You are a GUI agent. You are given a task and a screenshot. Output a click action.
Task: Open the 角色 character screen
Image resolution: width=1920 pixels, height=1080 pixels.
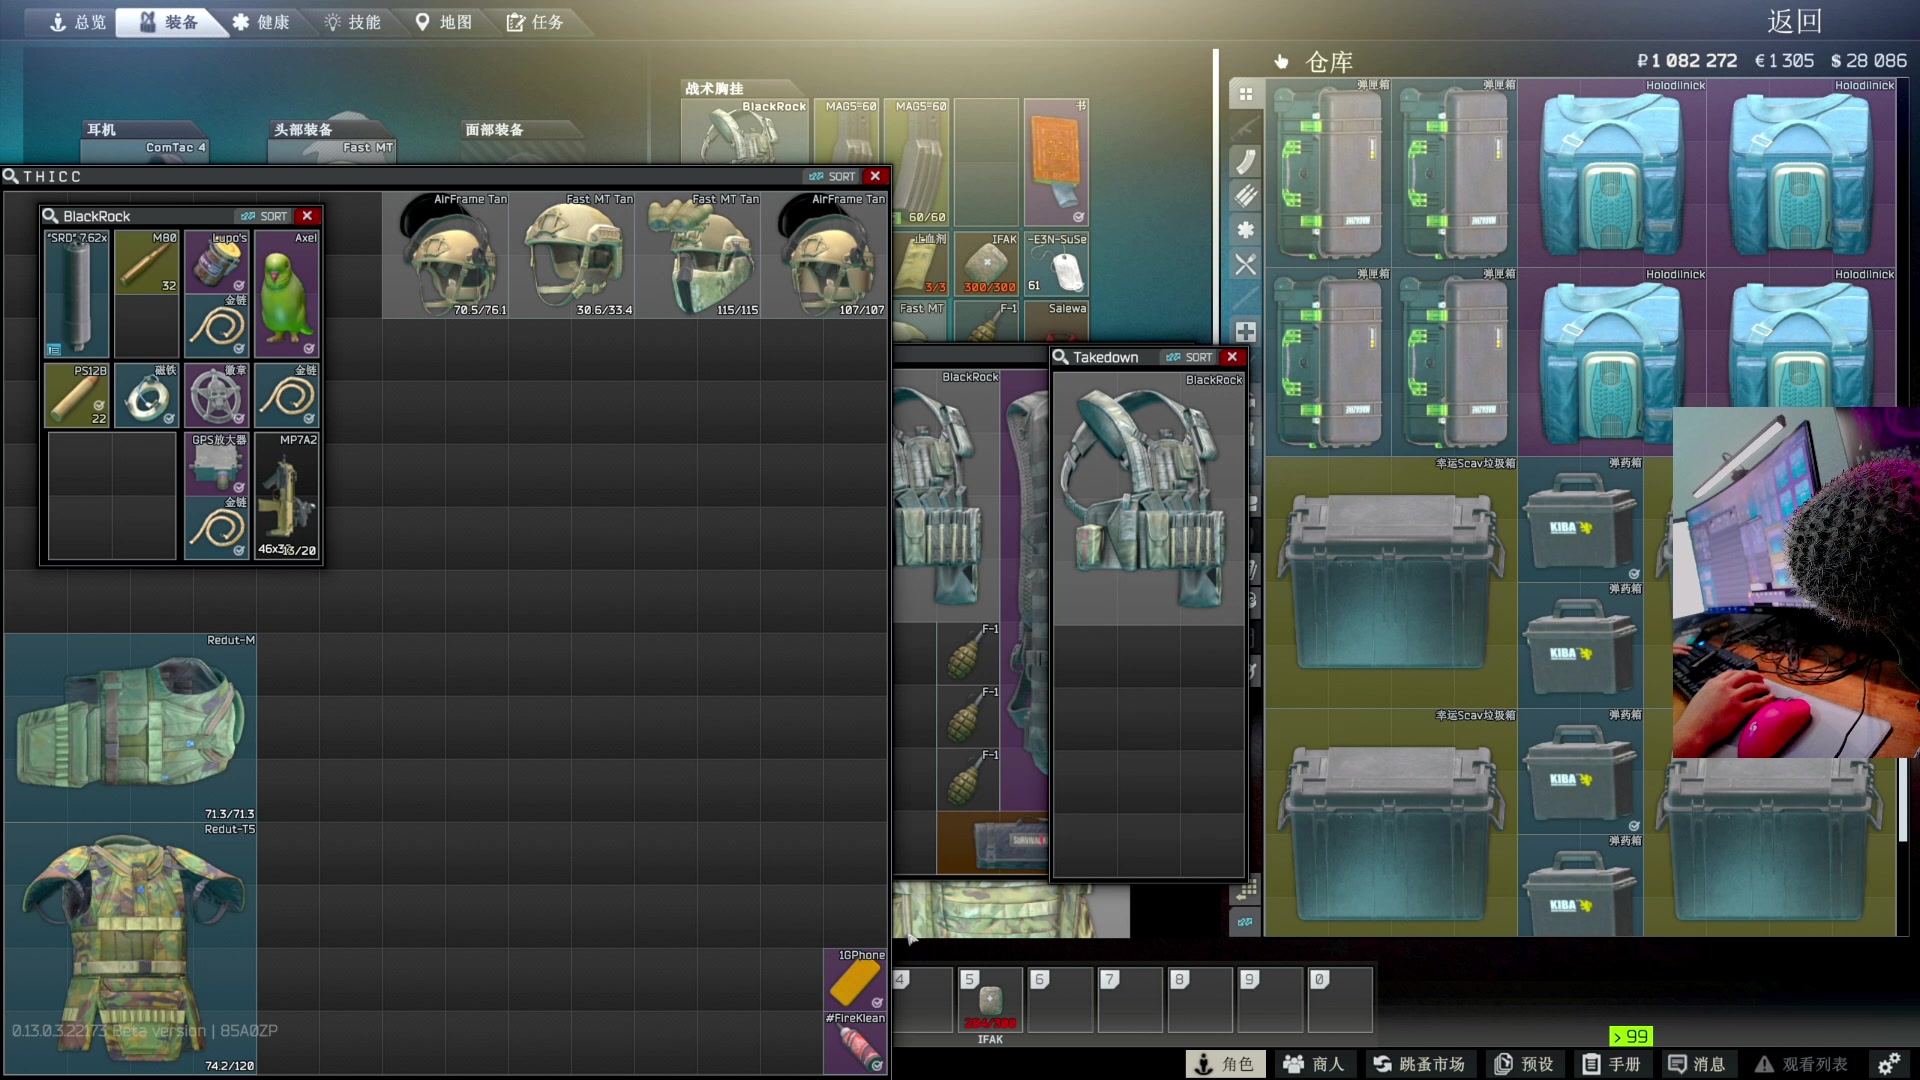coord(1226,1064)
